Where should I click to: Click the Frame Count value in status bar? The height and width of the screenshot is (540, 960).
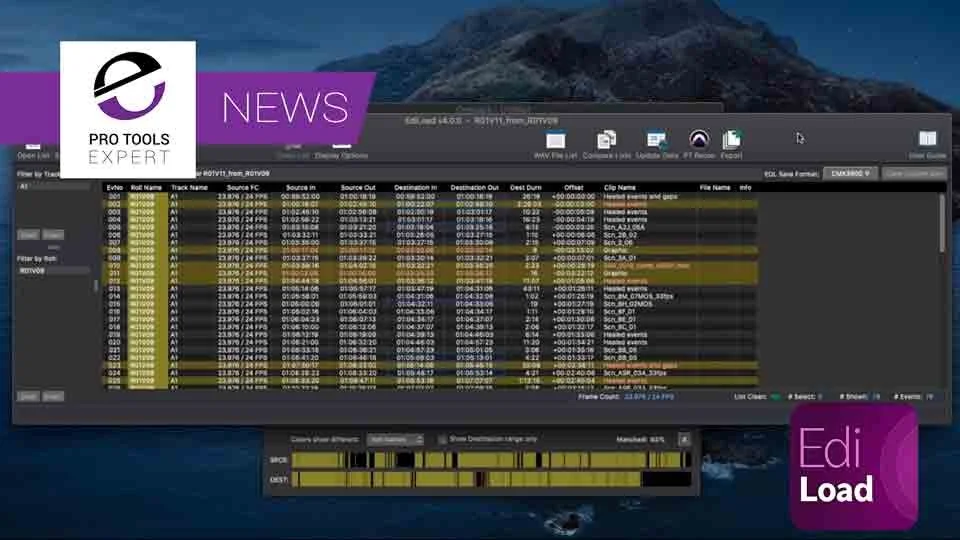(649, 397)
